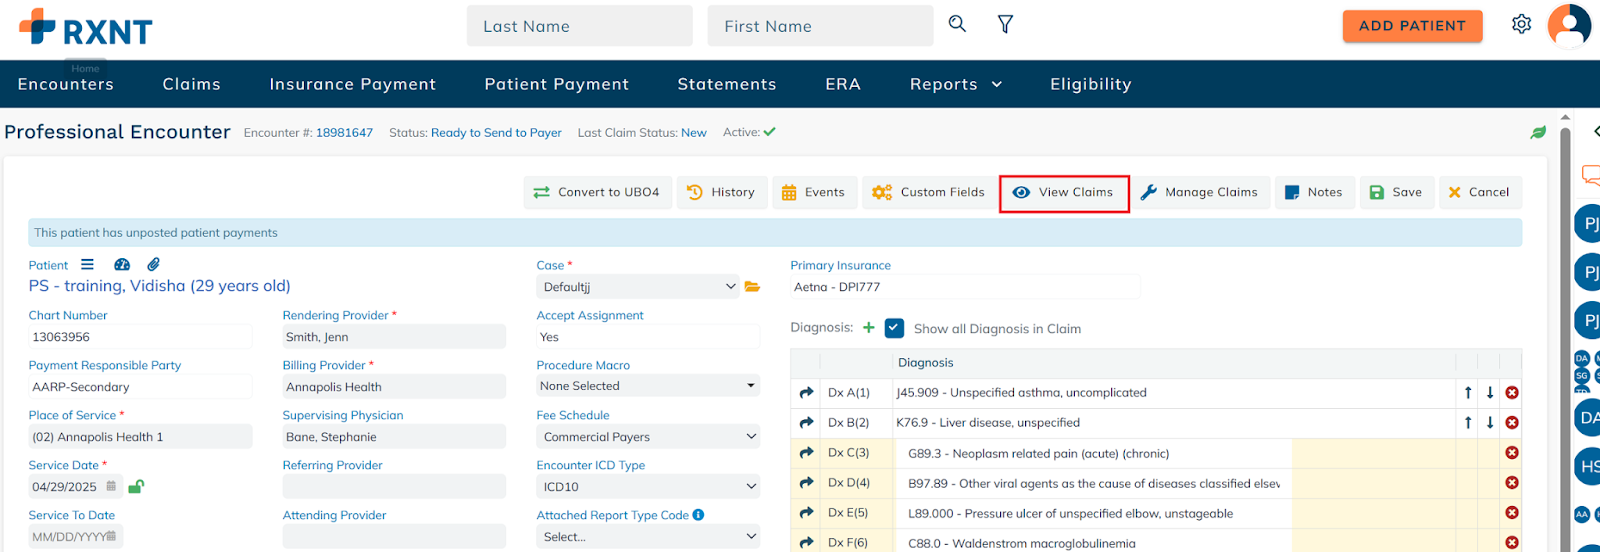This screenshot has width=1600, height=552.
Task: Uncheck Show all Diagnosis in Claim
Action: pyautogui.click(x=894, y=328)
